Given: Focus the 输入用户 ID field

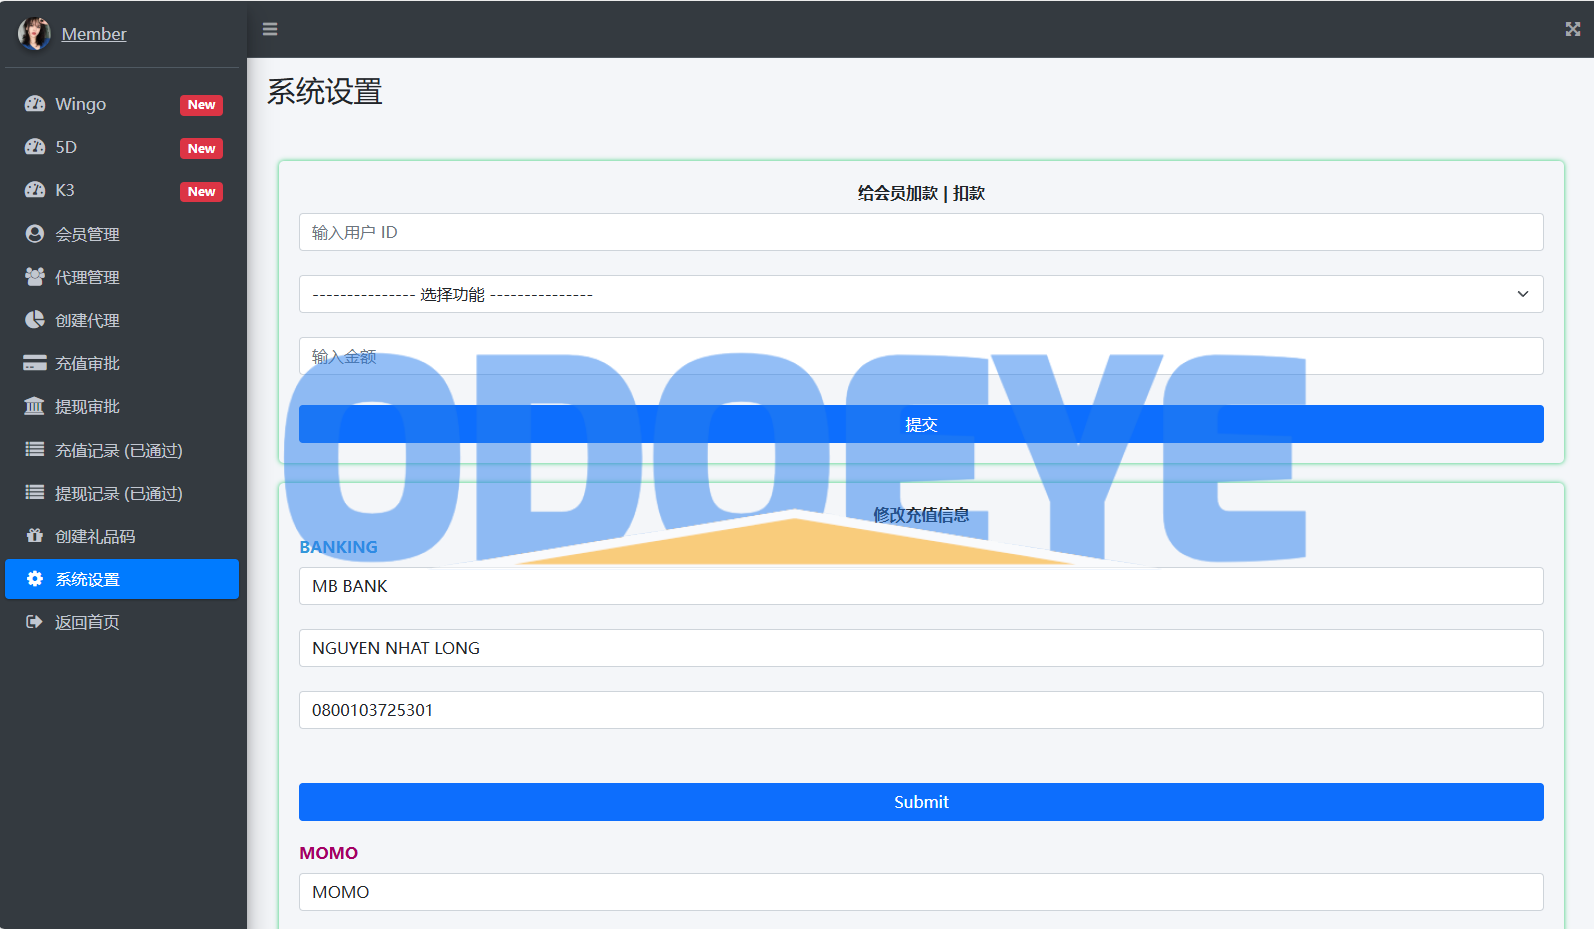Looking at the screenshot, I should pos(920,232).
